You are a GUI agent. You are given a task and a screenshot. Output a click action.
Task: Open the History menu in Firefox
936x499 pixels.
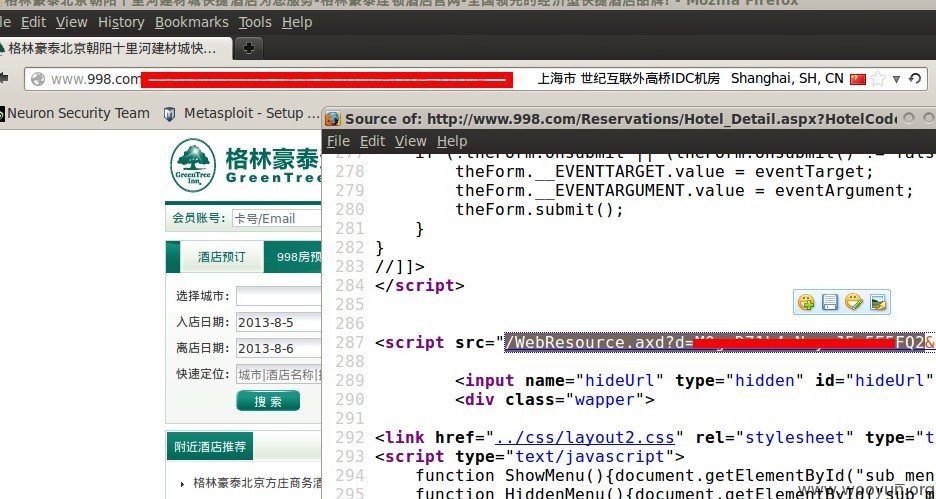(x=121, y=22)
